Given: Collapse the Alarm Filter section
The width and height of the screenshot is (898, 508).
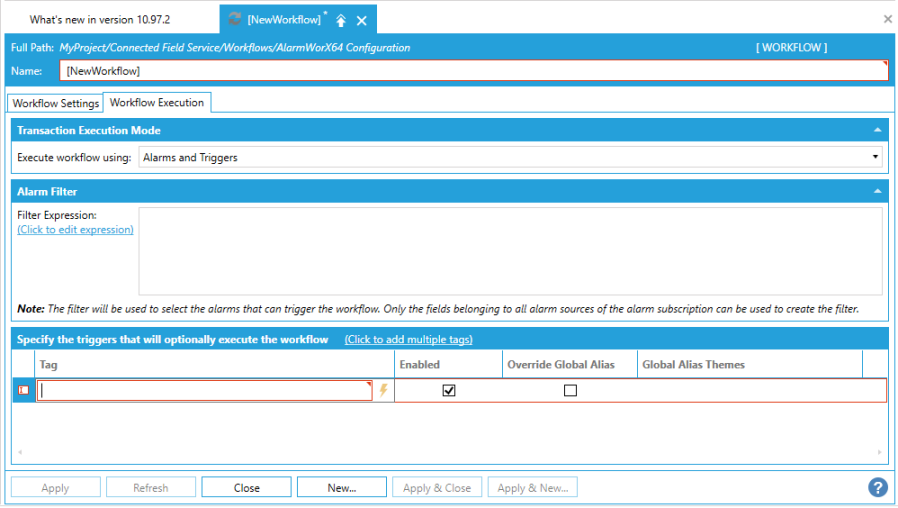Looking at the screenshot, I should 877,191.
